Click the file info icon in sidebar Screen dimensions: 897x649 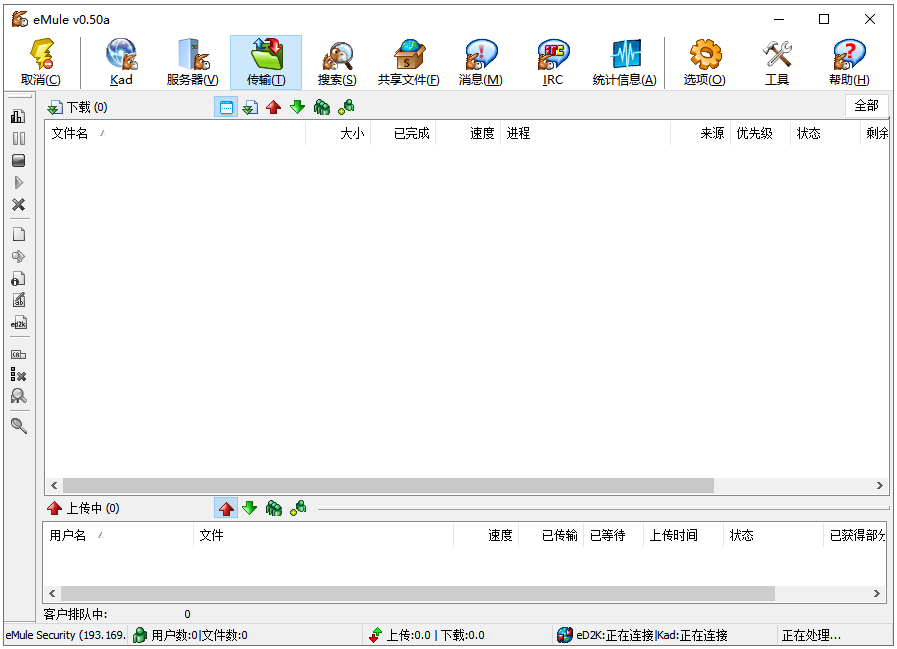click(18, 279)
